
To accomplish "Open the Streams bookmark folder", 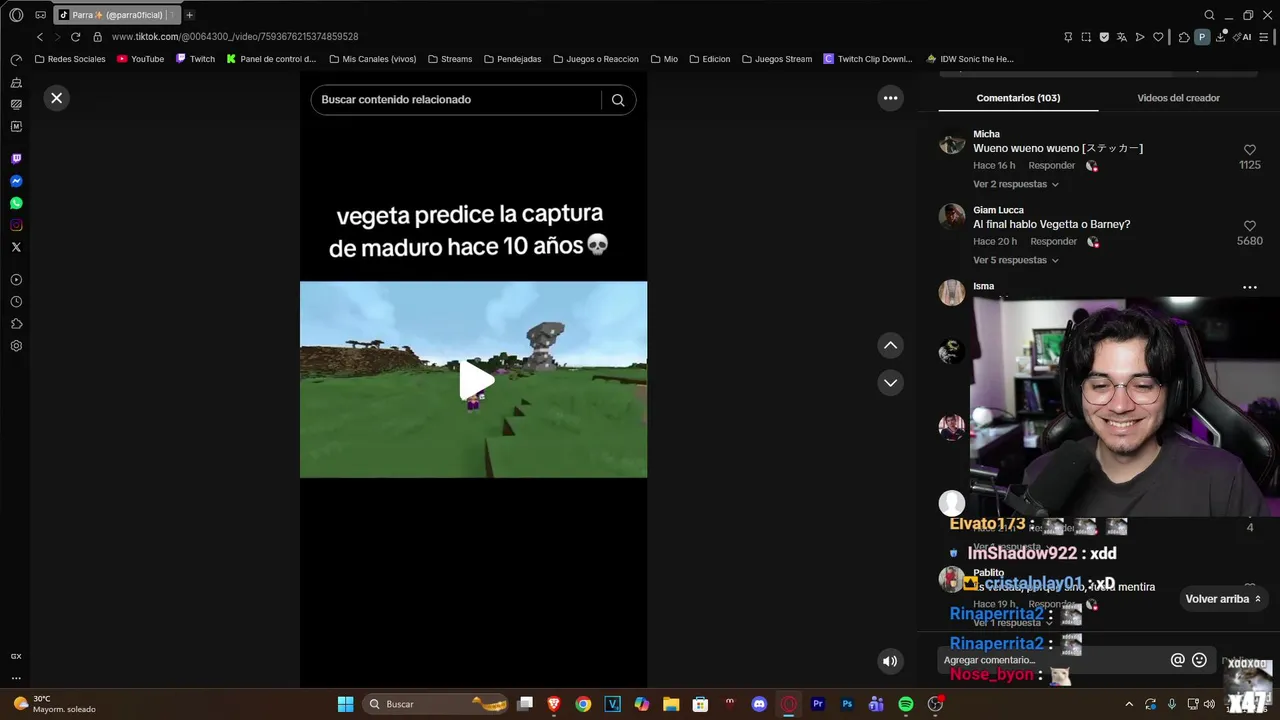I will click(450, 59).
